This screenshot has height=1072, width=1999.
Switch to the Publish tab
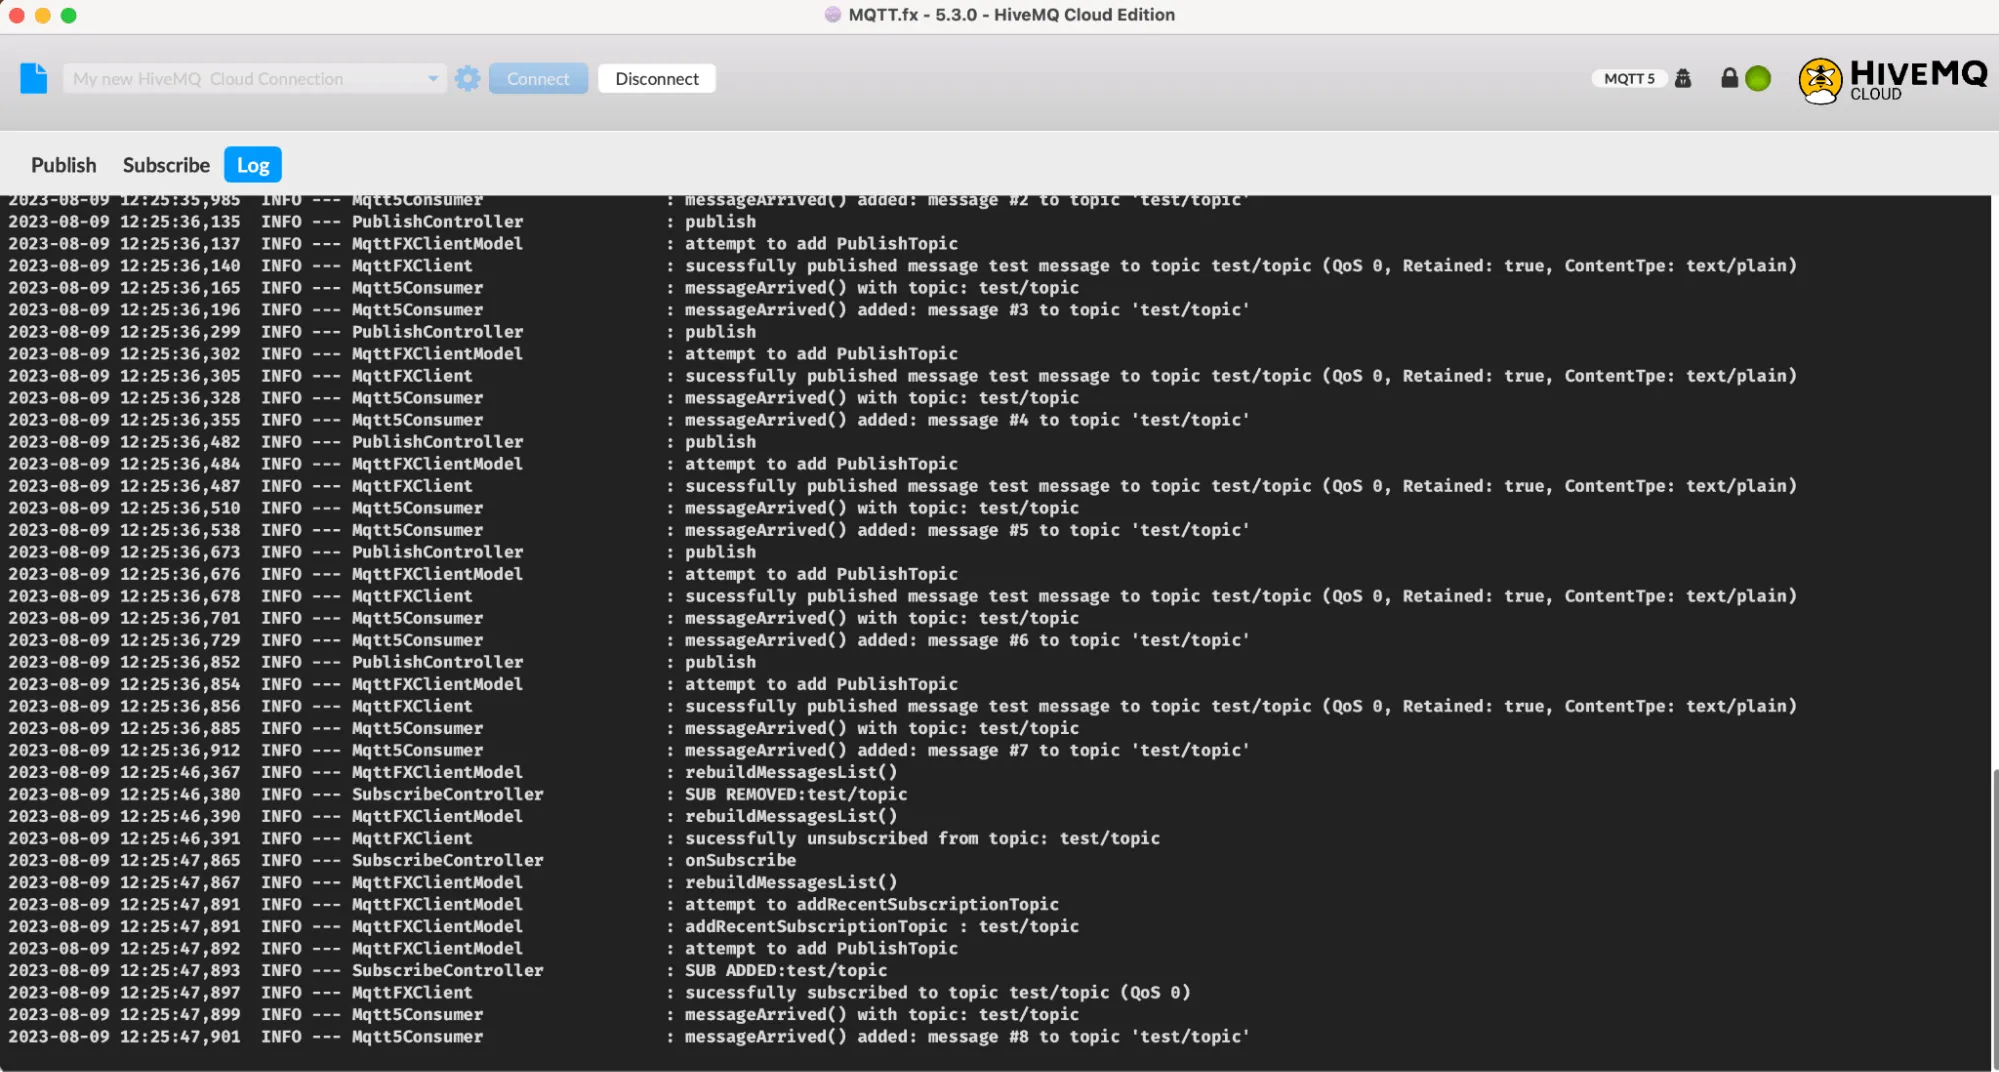coord(64,164)
